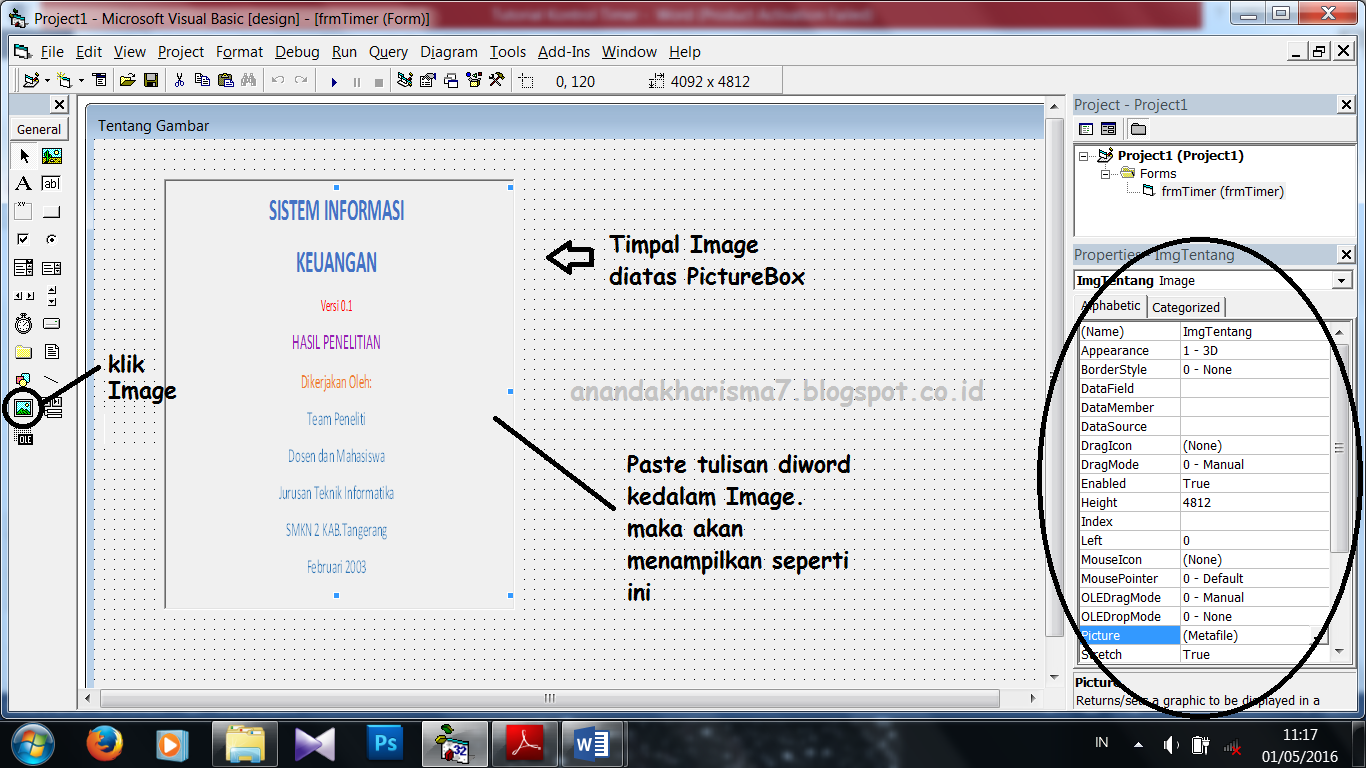The height and width of the screenshot is (768, 1366).
Task: Switch to the Categorized properties tab
Action: [1185, 307]
